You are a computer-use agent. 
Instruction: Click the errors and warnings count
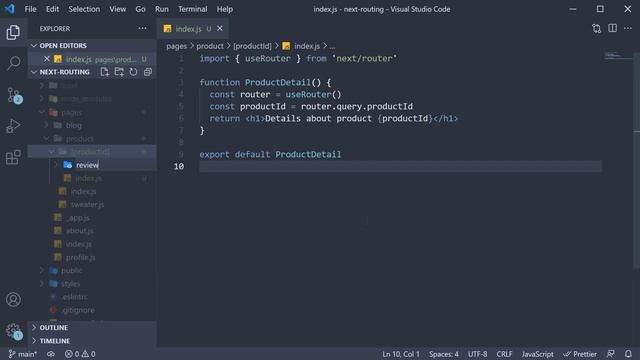click(x=80, y=354)
